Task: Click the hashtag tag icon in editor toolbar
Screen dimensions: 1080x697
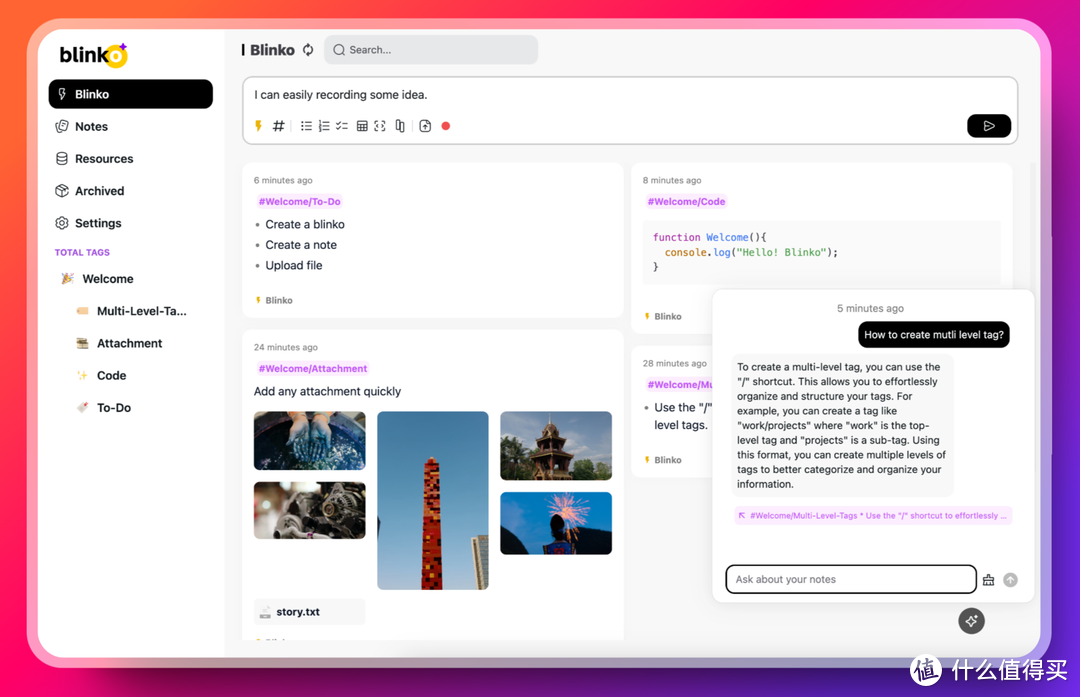Action: click(x=279, y=126)
